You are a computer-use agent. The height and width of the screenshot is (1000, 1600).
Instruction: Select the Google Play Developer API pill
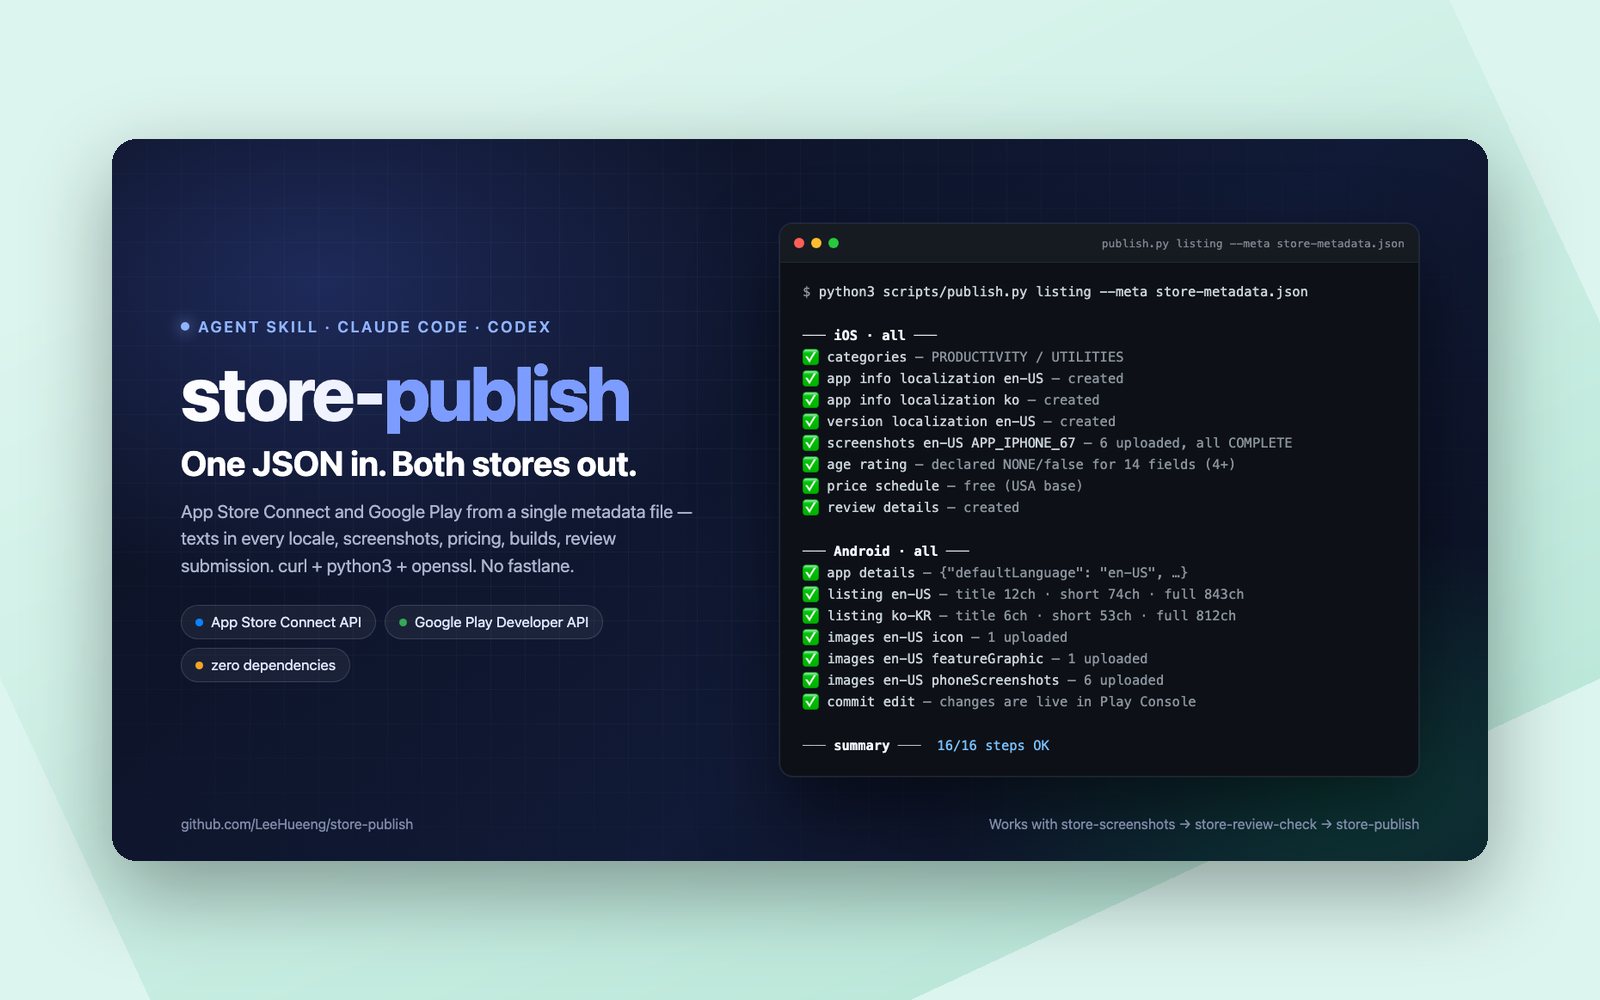(x=493, y=622)
